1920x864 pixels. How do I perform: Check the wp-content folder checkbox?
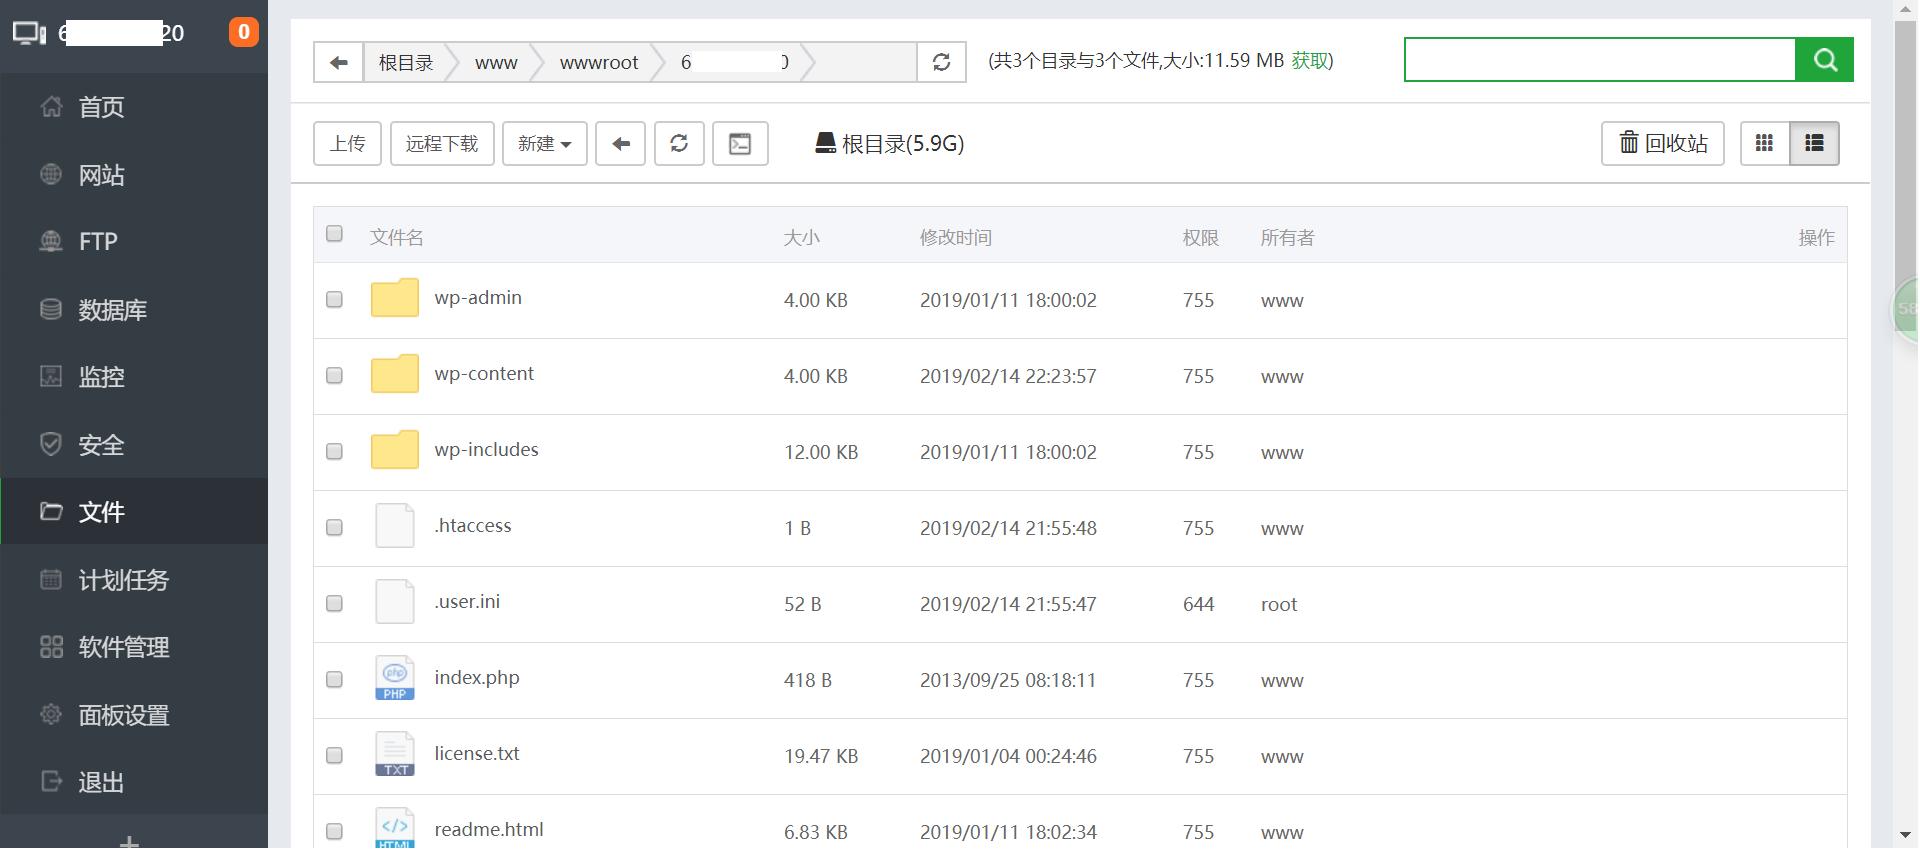point(335,376)
